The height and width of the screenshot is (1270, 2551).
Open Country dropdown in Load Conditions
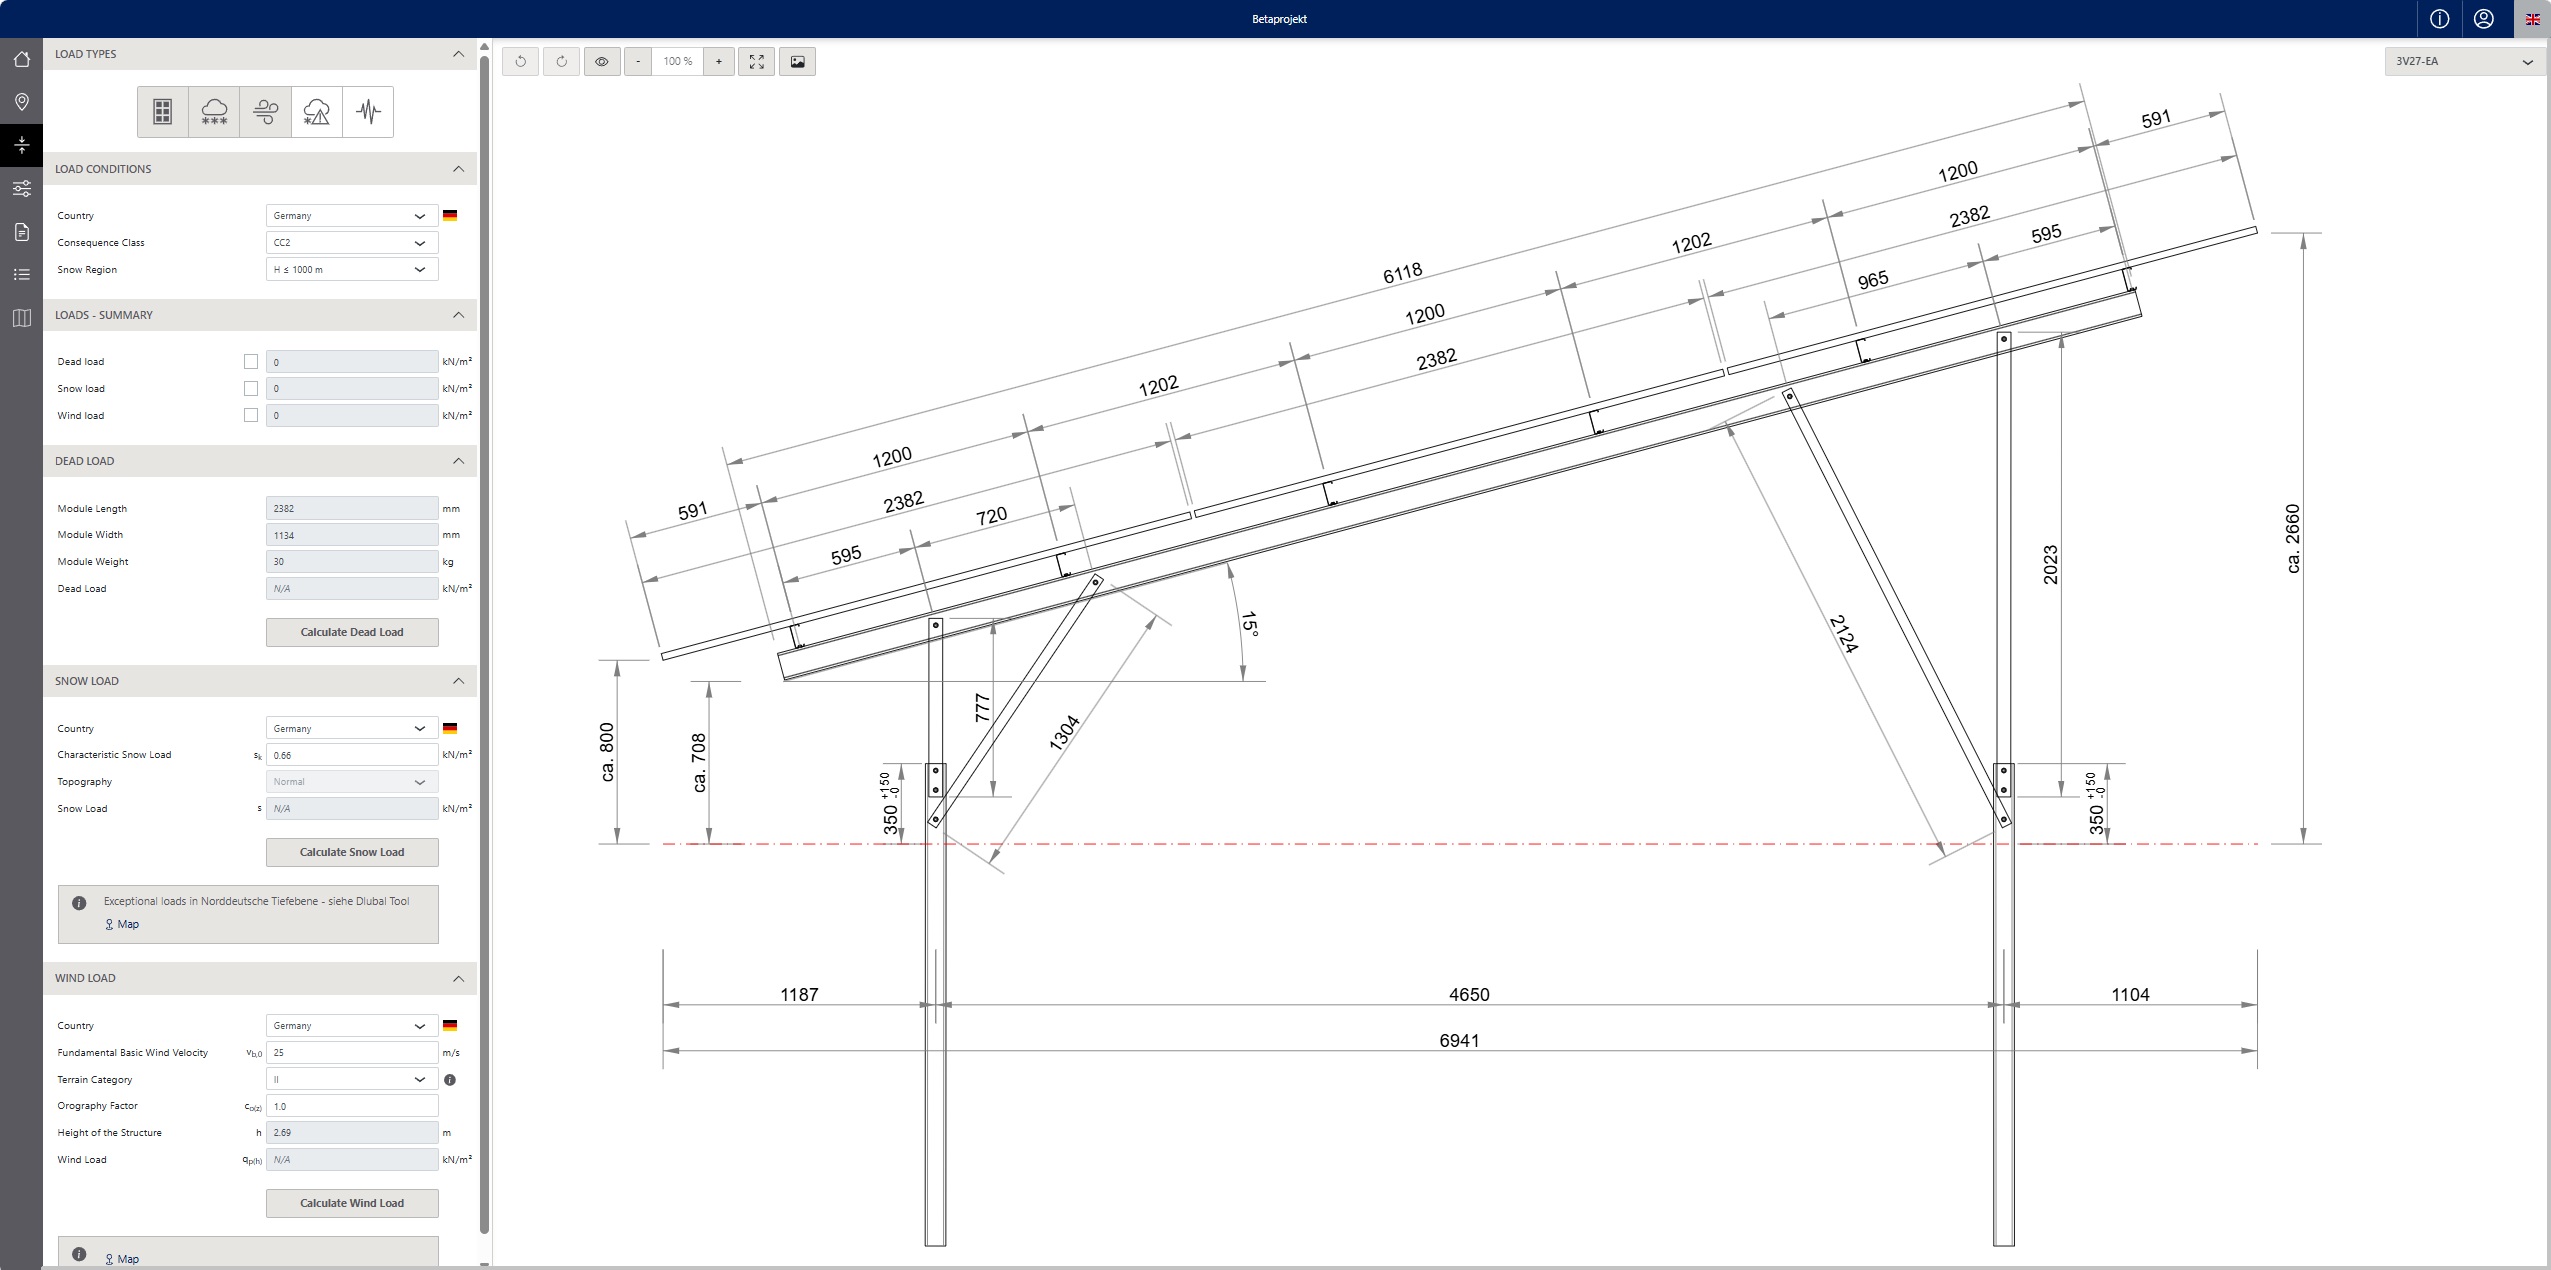pos(352,216)
